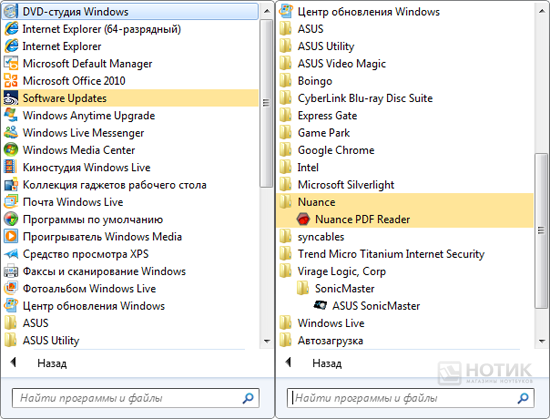Launch Internet Explorer (64-разрядный) icon

click(11, 29)
